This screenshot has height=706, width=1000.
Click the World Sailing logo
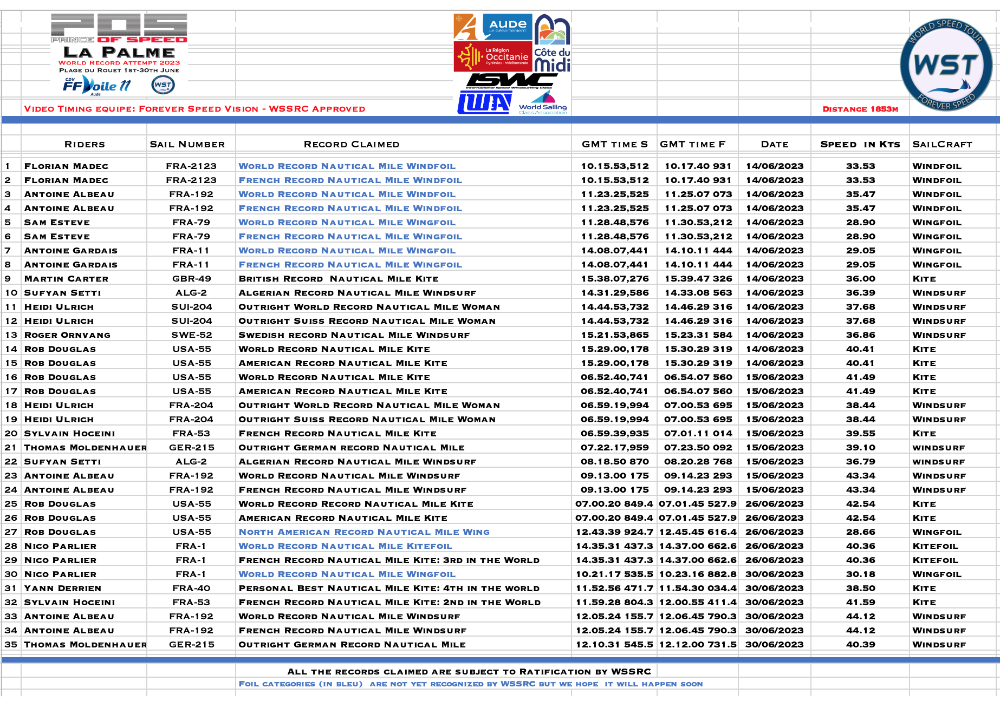pos(543,103)
